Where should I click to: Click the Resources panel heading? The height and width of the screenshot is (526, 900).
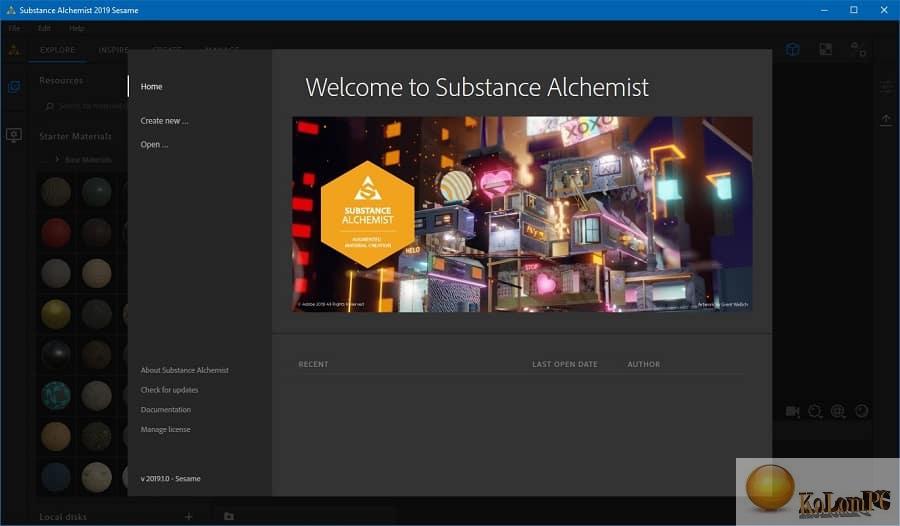(61, 80)
